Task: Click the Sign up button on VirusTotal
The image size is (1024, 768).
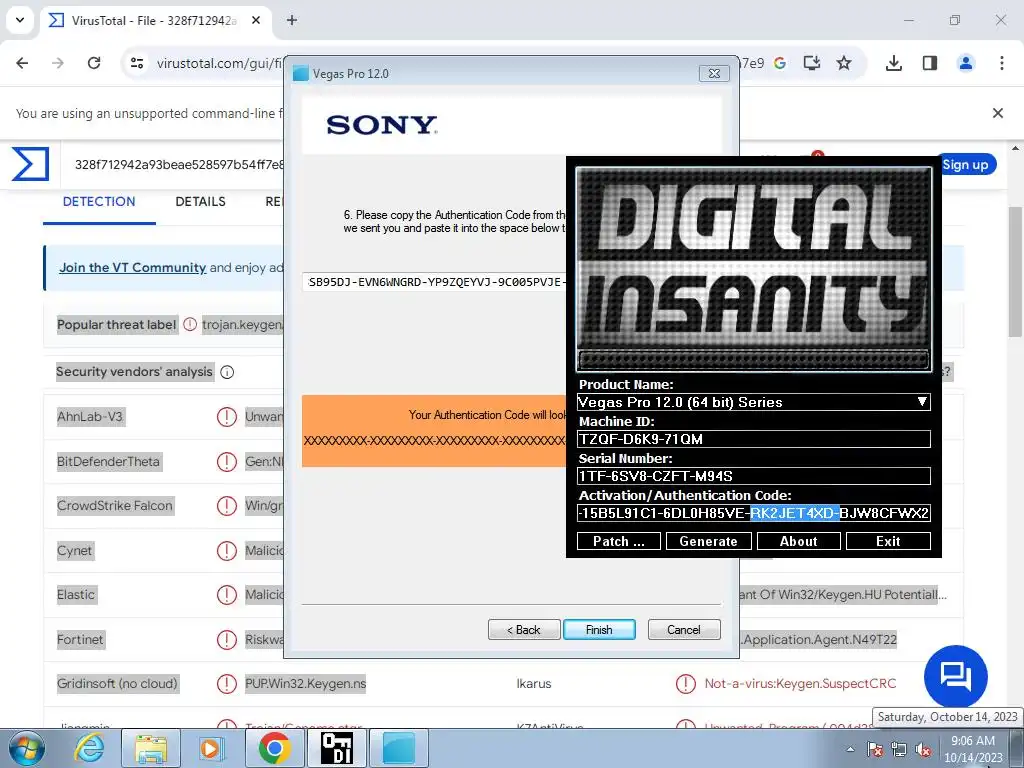Action: pos(966,165)
